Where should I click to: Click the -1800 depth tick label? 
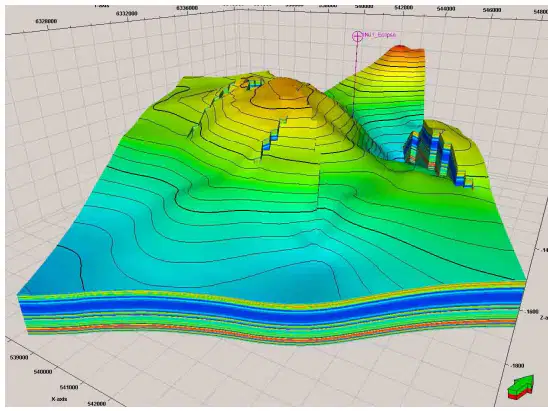pyautogui.click(x=517, y=366)
